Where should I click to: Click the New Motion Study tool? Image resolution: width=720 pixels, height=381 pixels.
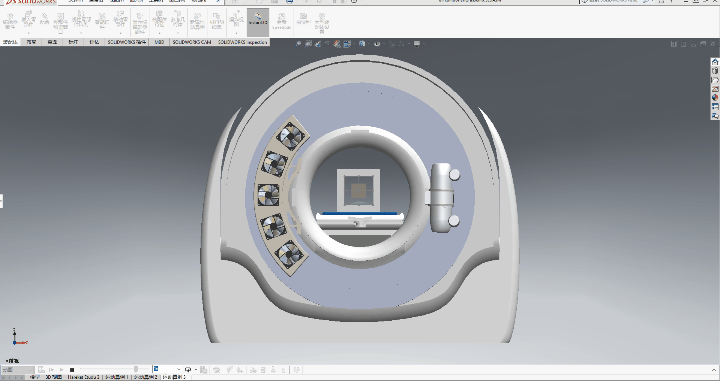pyautogui.click(x=197, y=22)
